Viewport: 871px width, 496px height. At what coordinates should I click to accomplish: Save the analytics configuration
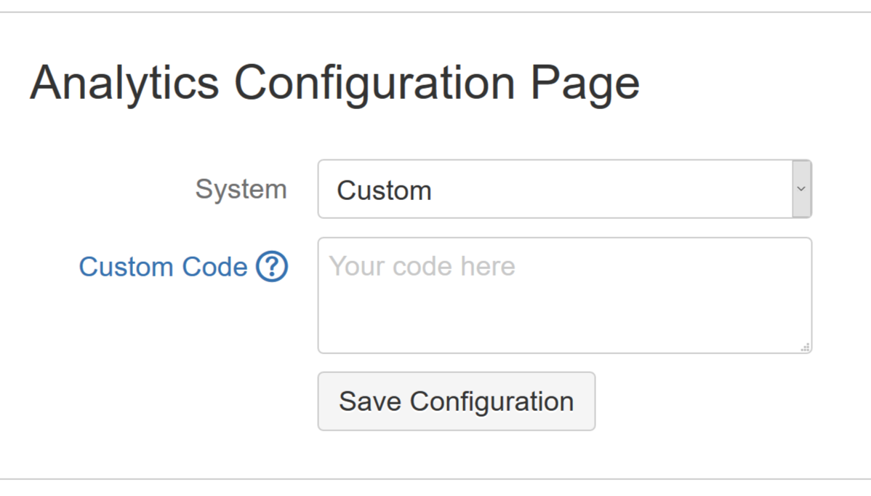456,401
